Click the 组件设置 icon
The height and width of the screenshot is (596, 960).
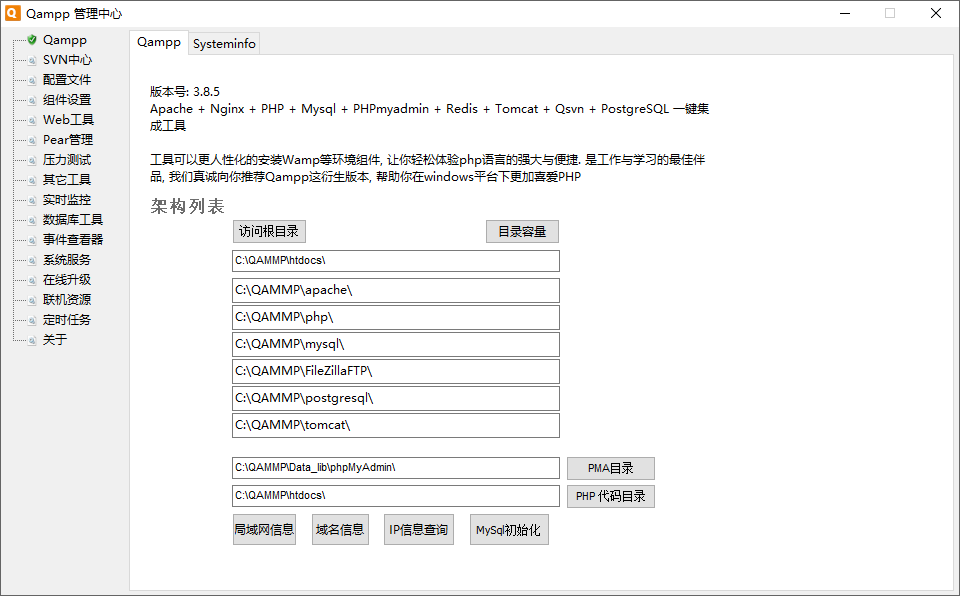click(31, 100)
